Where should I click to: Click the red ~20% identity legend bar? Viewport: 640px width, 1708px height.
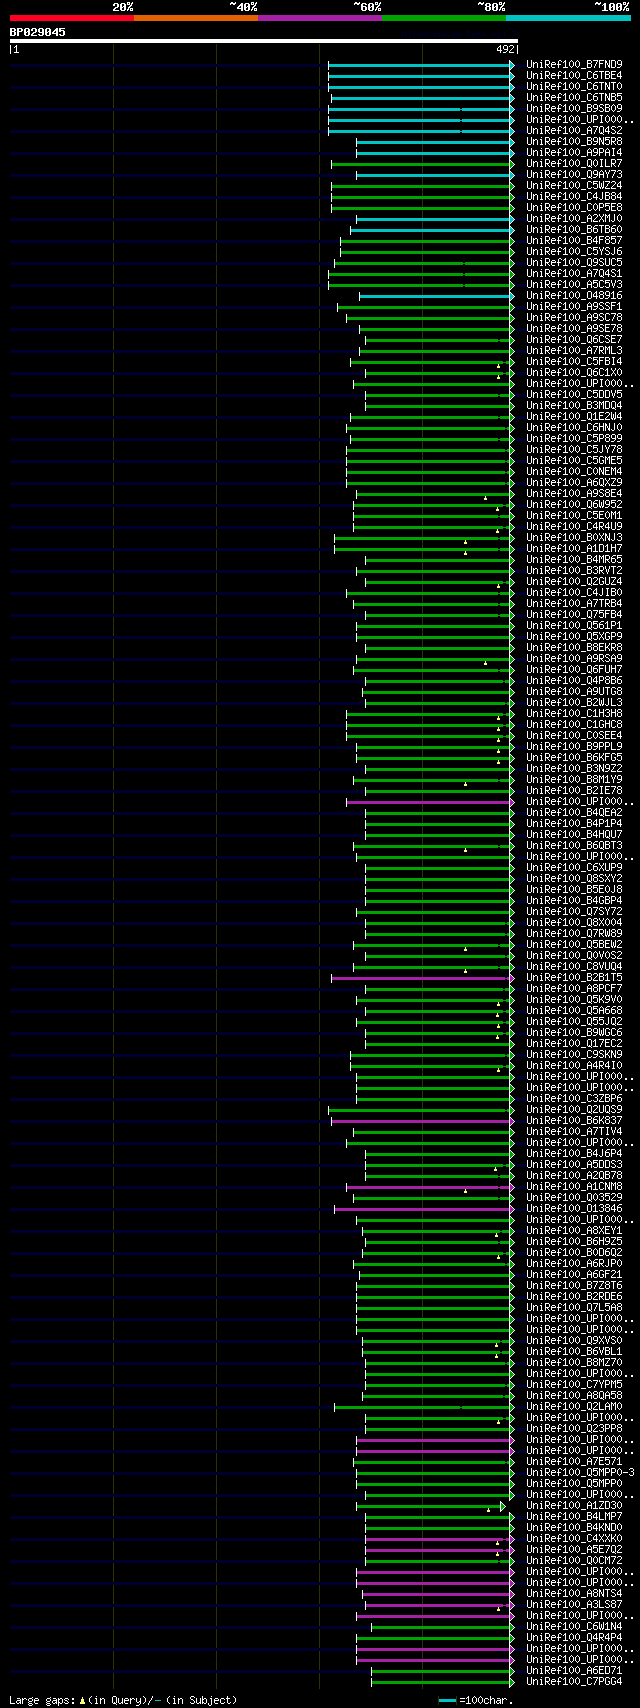(x=72, y=18)
